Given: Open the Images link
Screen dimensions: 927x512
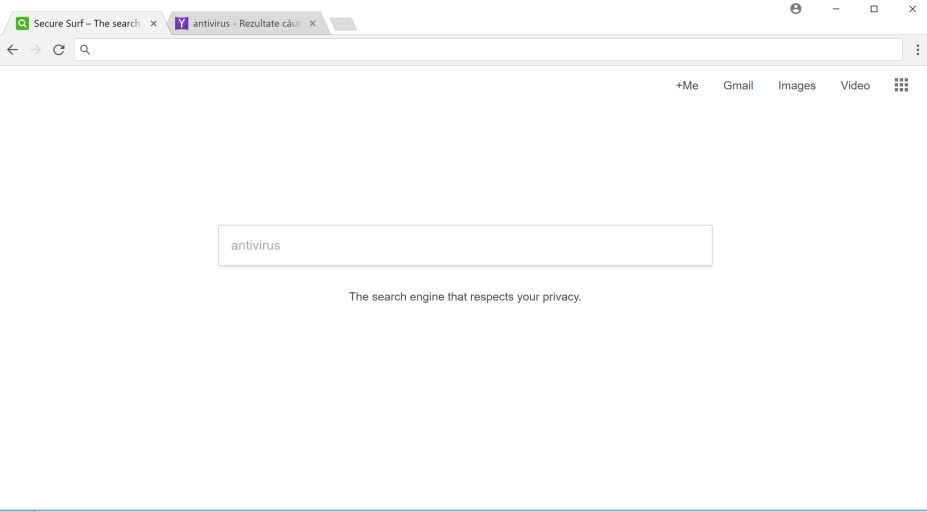Looking at the screenshot, I should (x=797, y=86).
